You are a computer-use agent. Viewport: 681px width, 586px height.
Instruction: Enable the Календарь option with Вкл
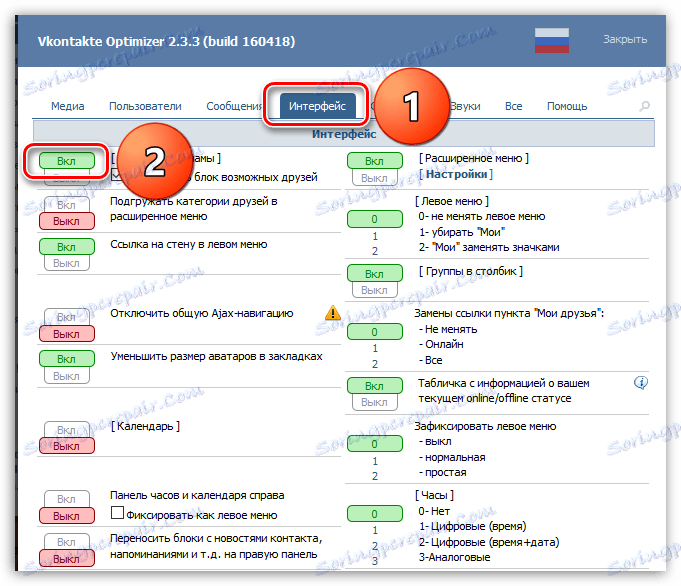point(66,429)
